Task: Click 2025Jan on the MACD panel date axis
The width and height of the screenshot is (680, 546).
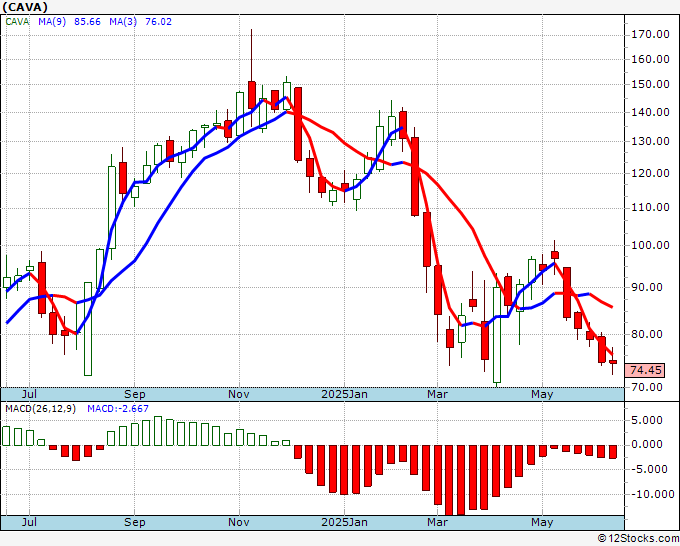Action: (344, 522)
